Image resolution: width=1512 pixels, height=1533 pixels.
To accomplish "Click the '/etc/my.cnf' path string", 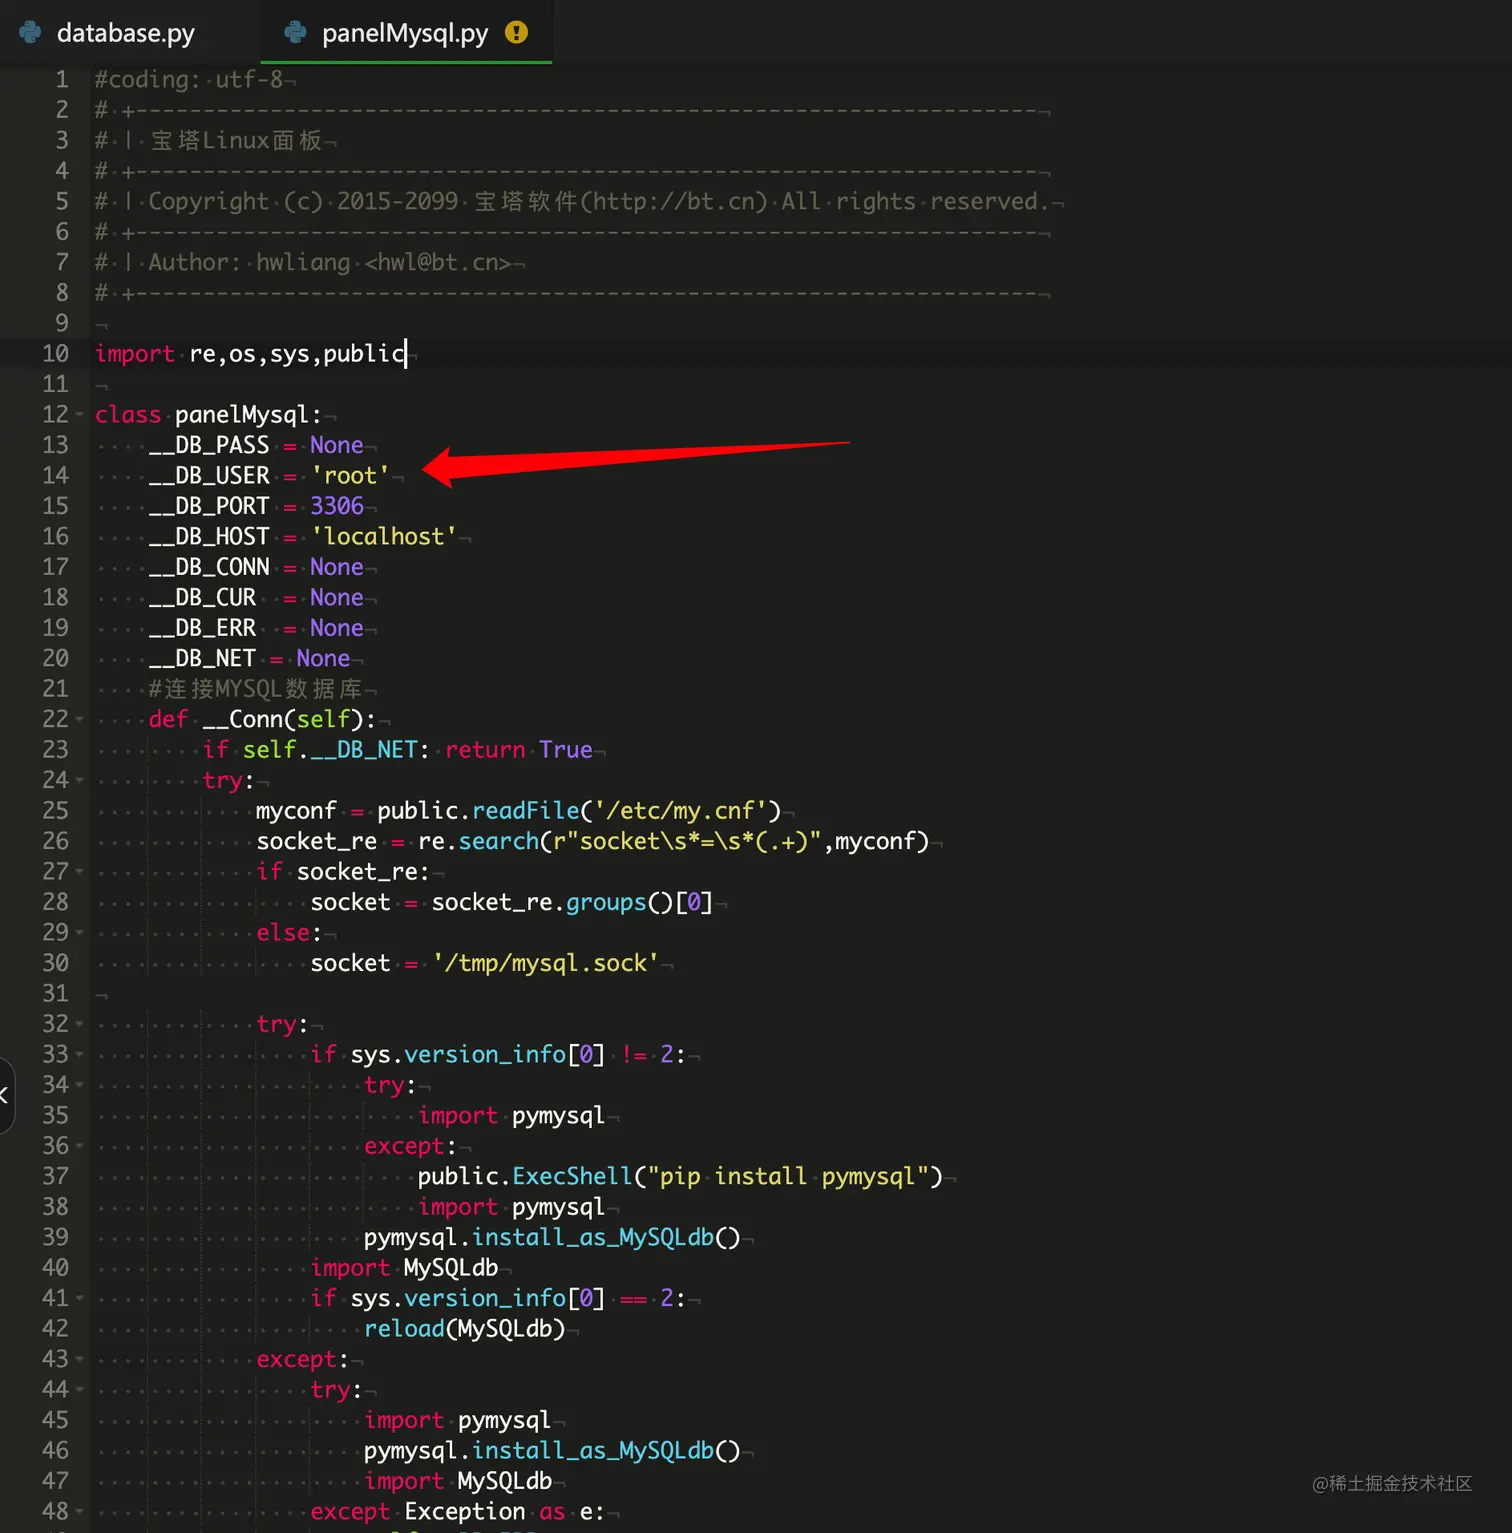I will pyautogui.click(x=681, y=811).
